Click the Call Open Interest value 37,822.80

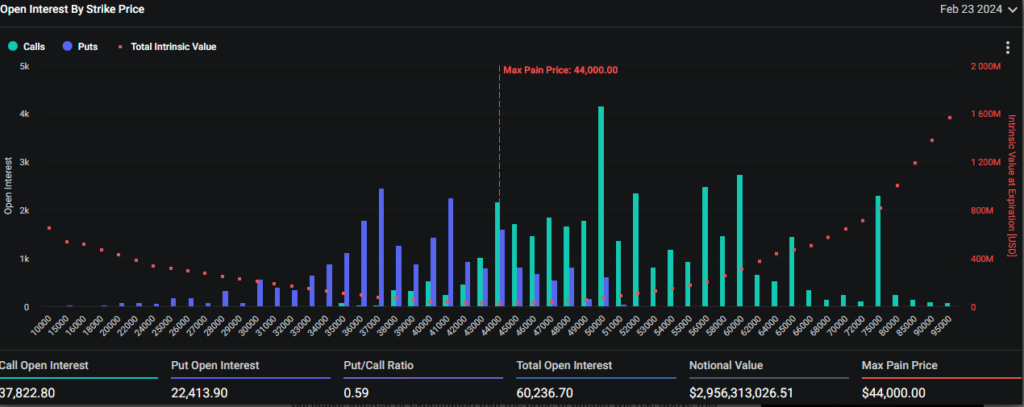27,393
